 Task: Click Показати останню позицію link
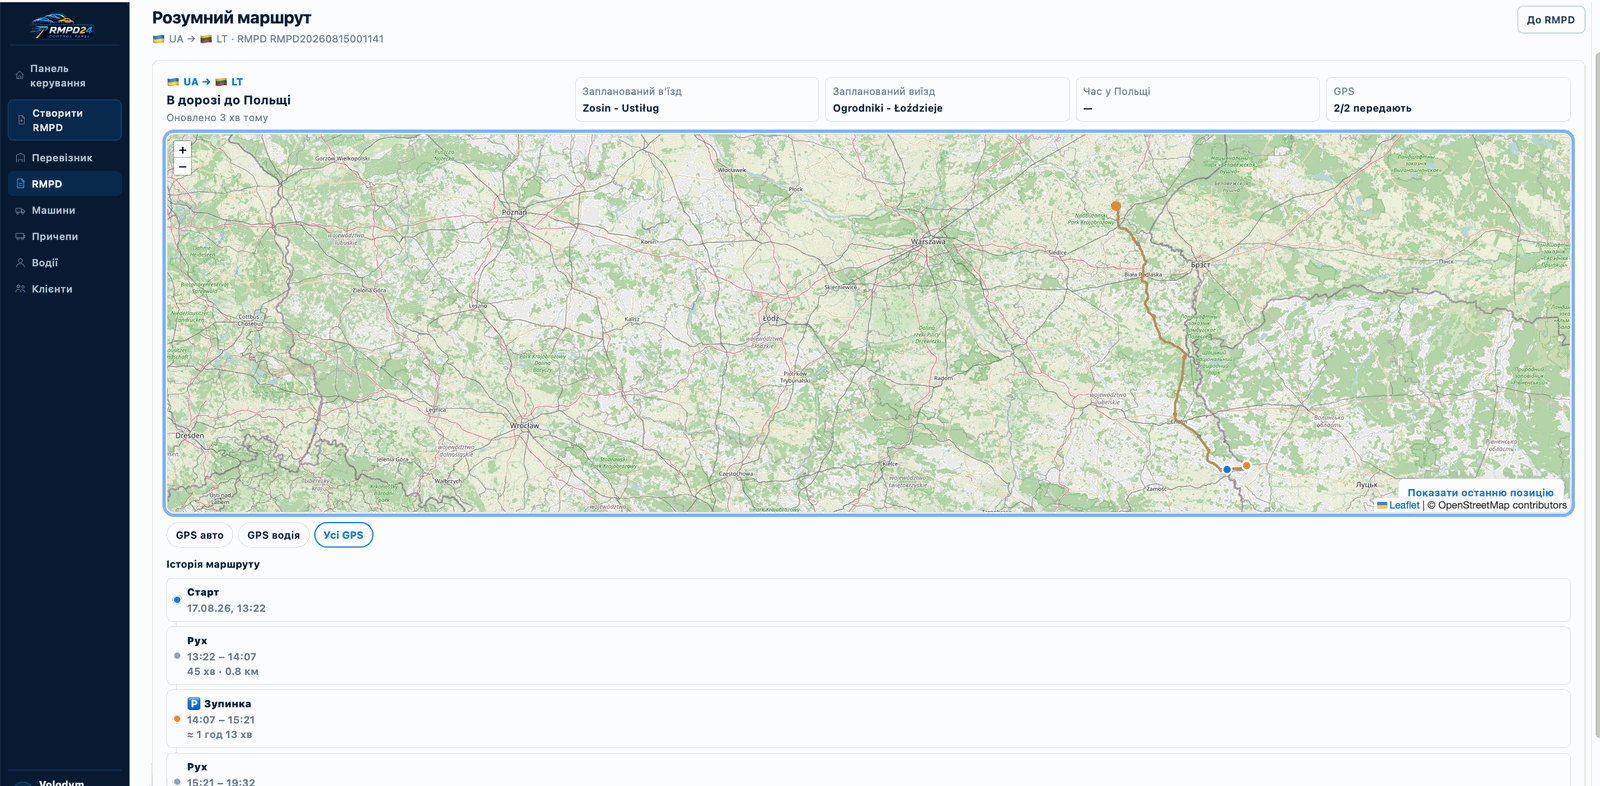pos(1480,493)
